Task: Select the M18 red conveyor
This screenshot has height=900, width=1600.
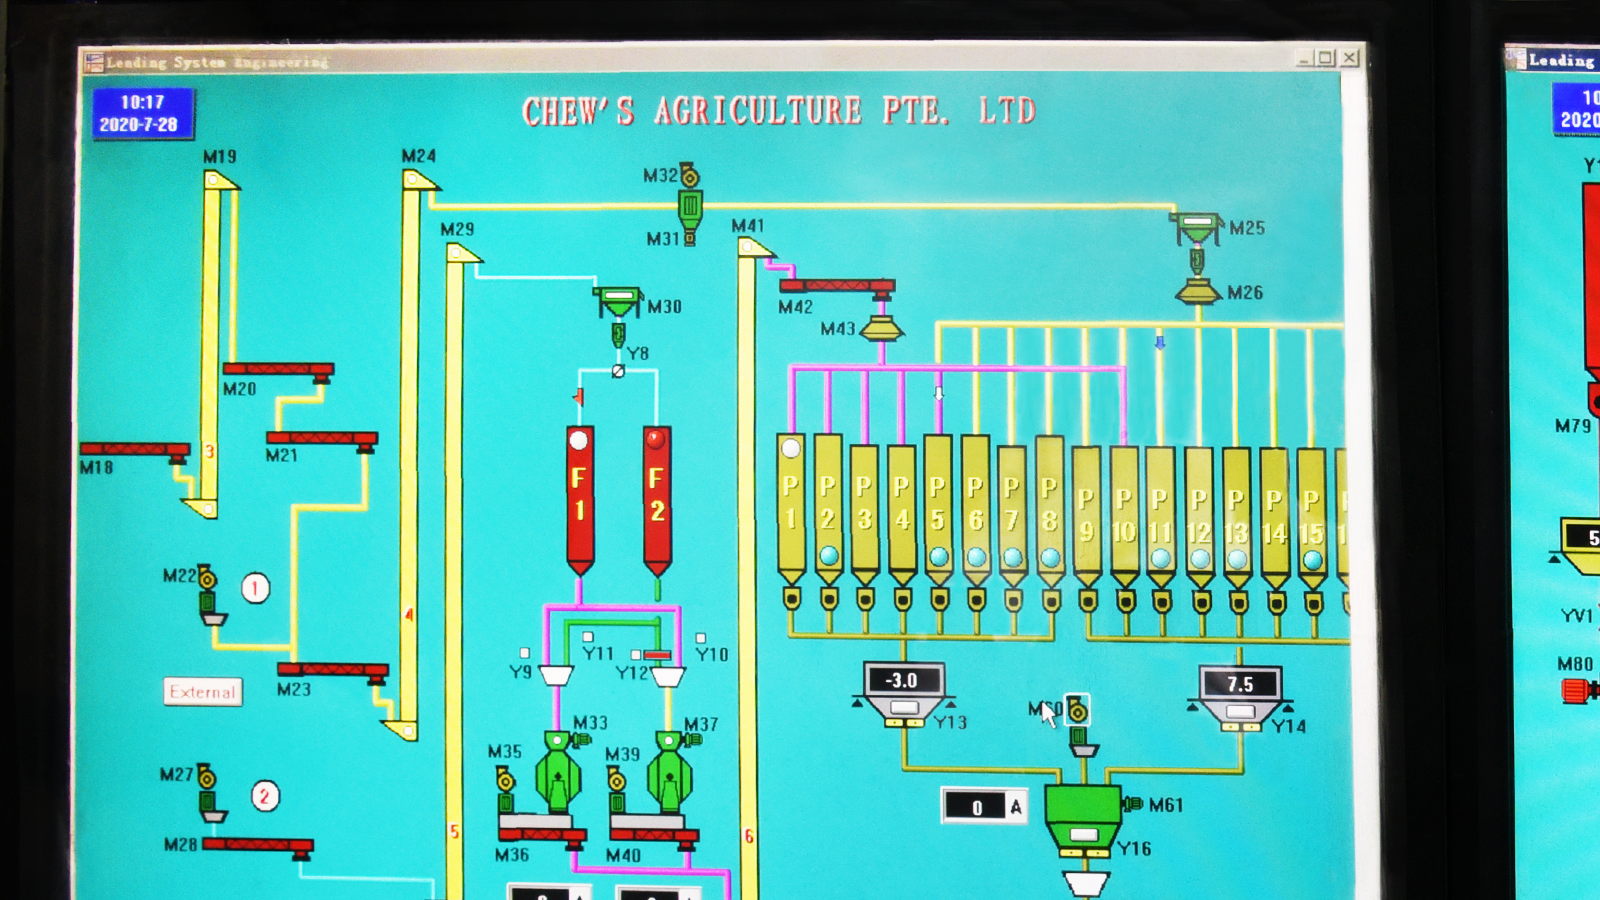Action: point(135,451)
